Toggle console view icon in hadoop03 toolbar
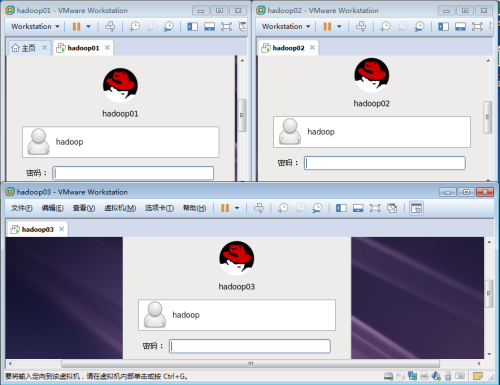The height and width of the screenshot is (385, 500). click(416, 208)
